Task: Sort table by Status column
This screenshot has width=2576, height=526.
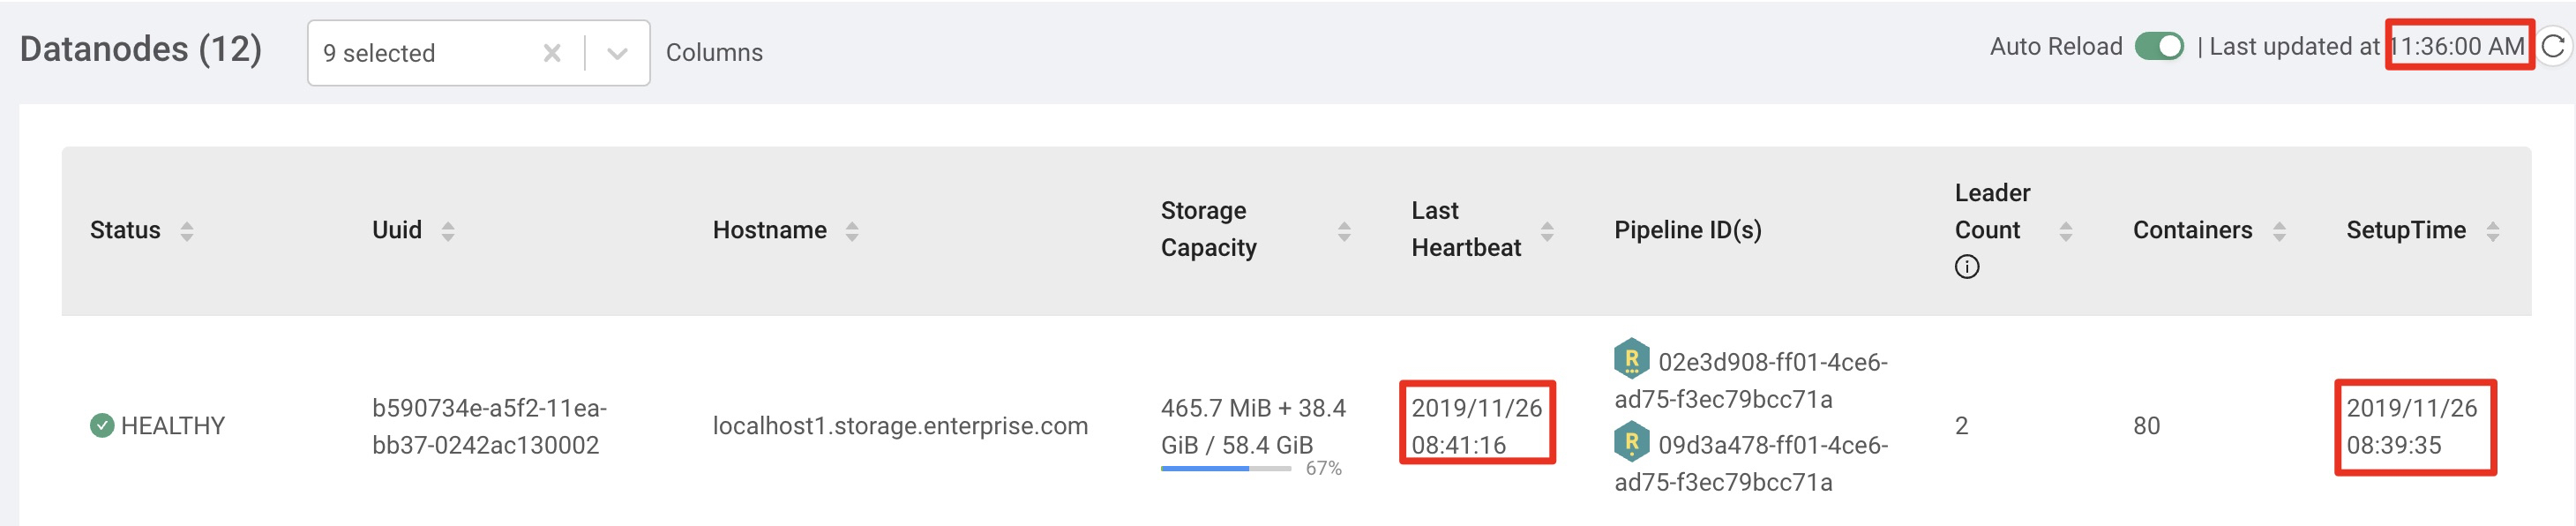Action: [x=187, y=231]
